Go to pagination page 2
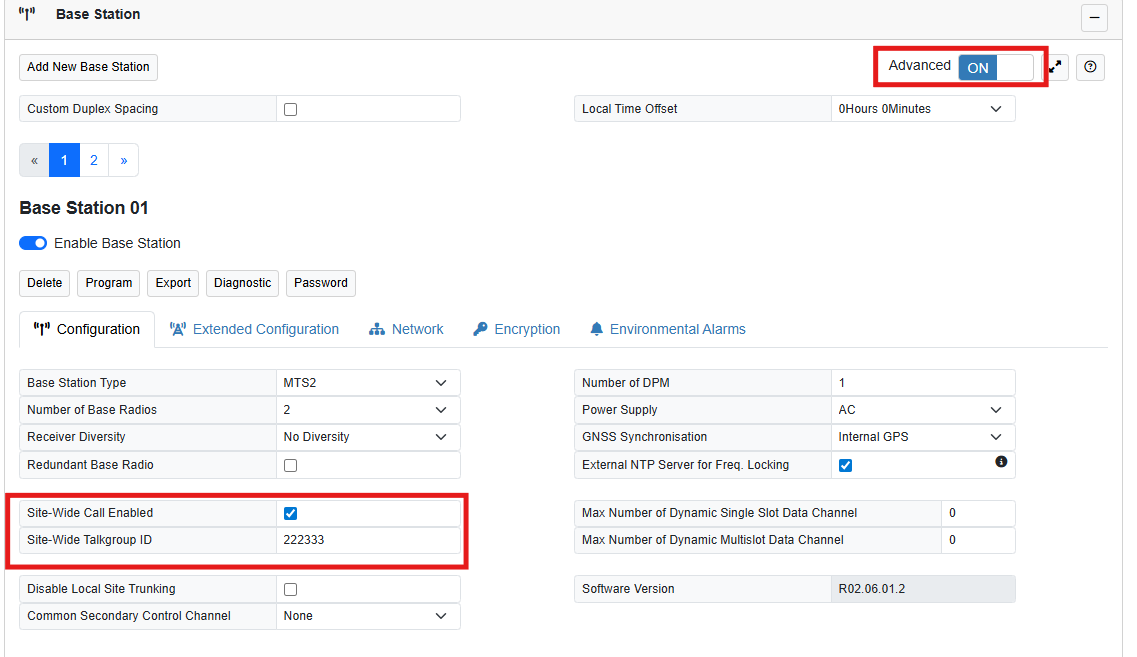1137x657 pixels. (x=94, y=160)
